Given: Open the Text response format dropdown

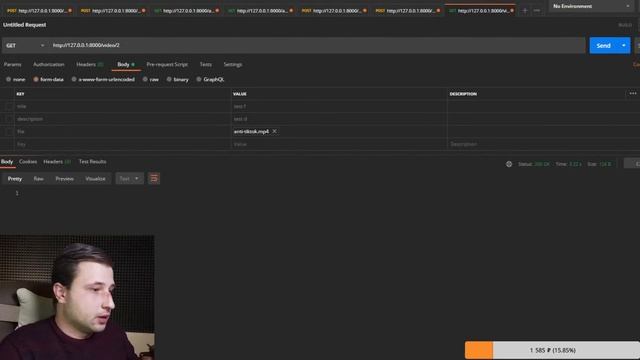Looking at the screenshot, I should point(129,179).
